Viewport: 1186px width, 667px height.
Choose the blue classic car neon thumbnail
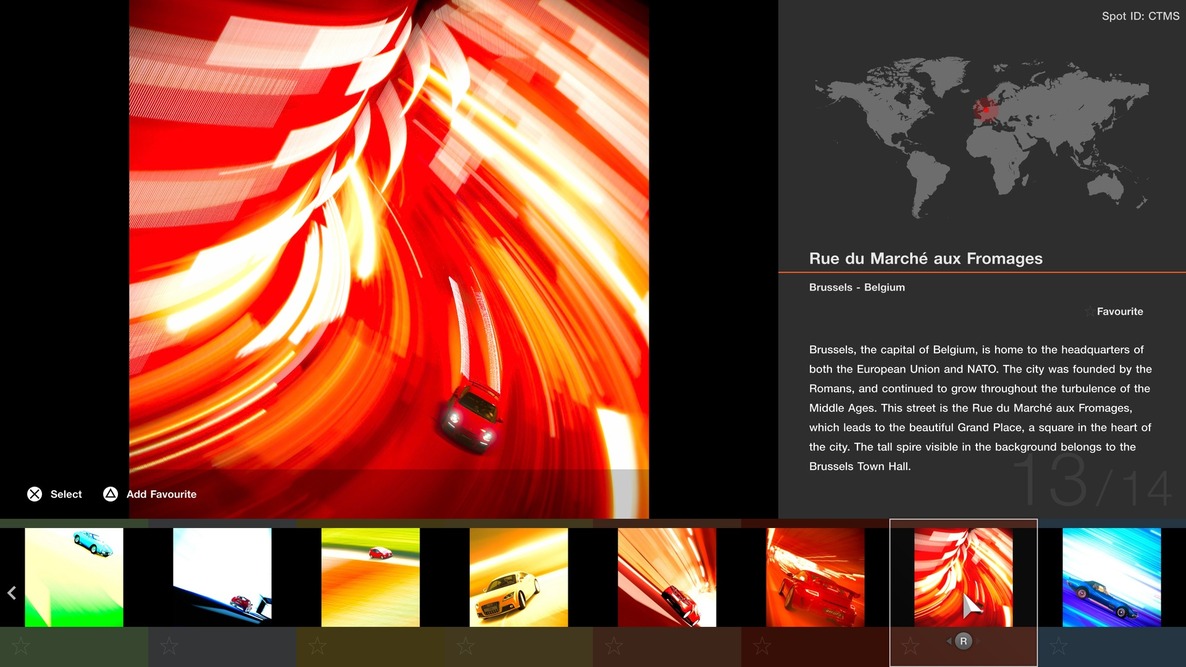[x=1111, y=577]
